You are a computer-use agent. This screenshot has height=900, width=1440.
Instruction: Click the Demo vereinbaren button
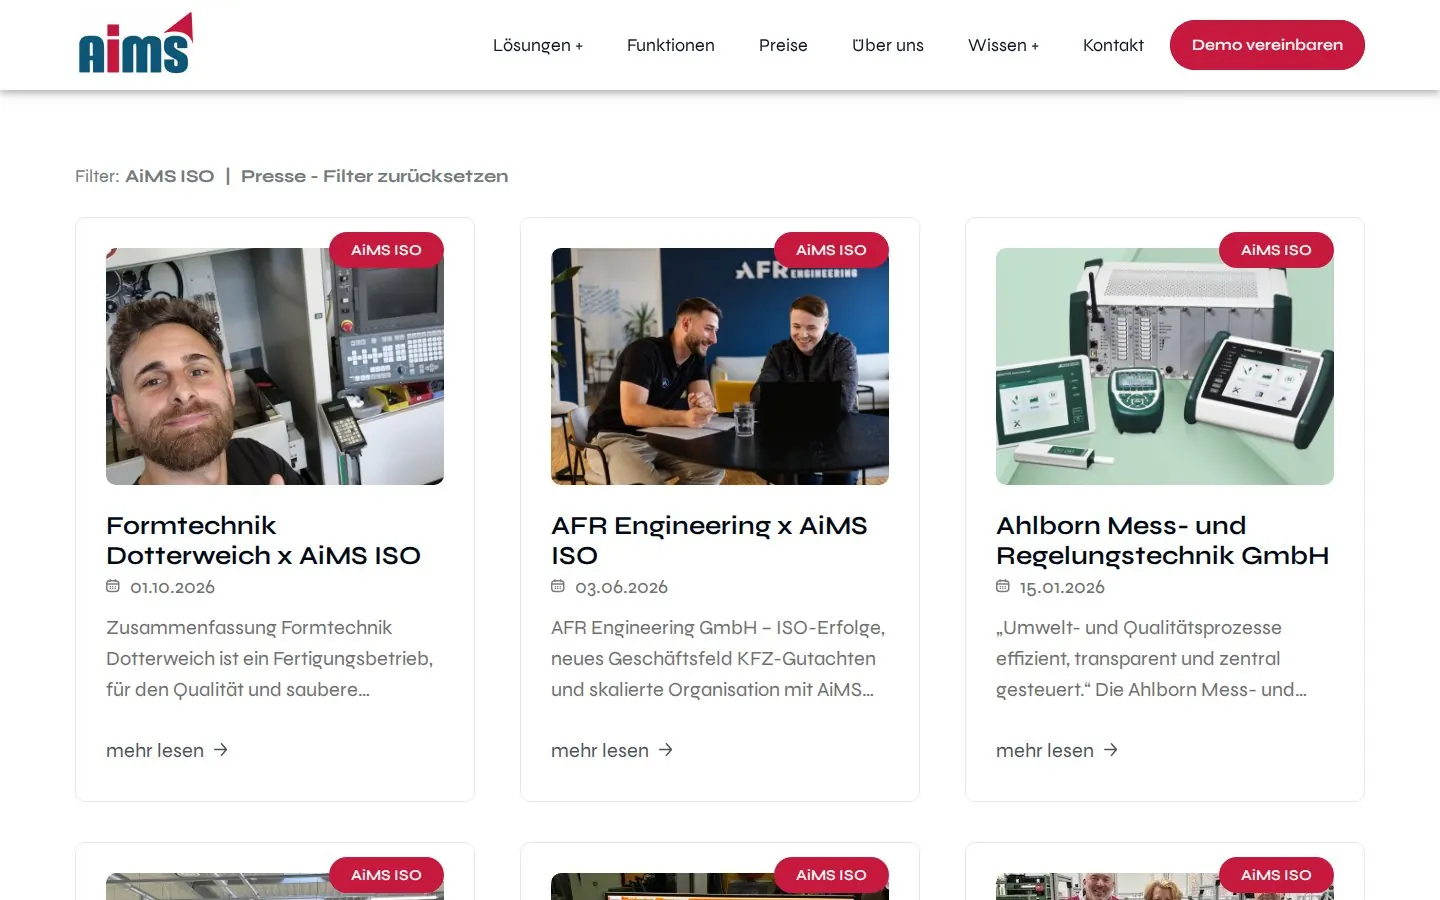(1267, 45)
